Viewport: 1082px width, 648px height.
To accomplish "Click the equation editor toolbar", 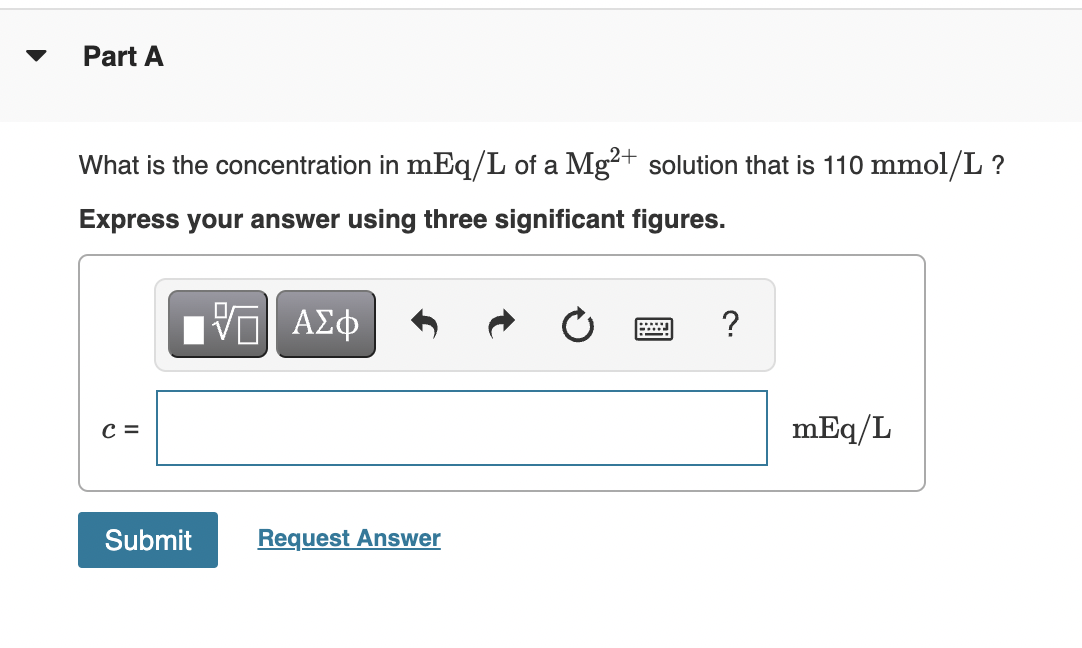I will [465, 323].
